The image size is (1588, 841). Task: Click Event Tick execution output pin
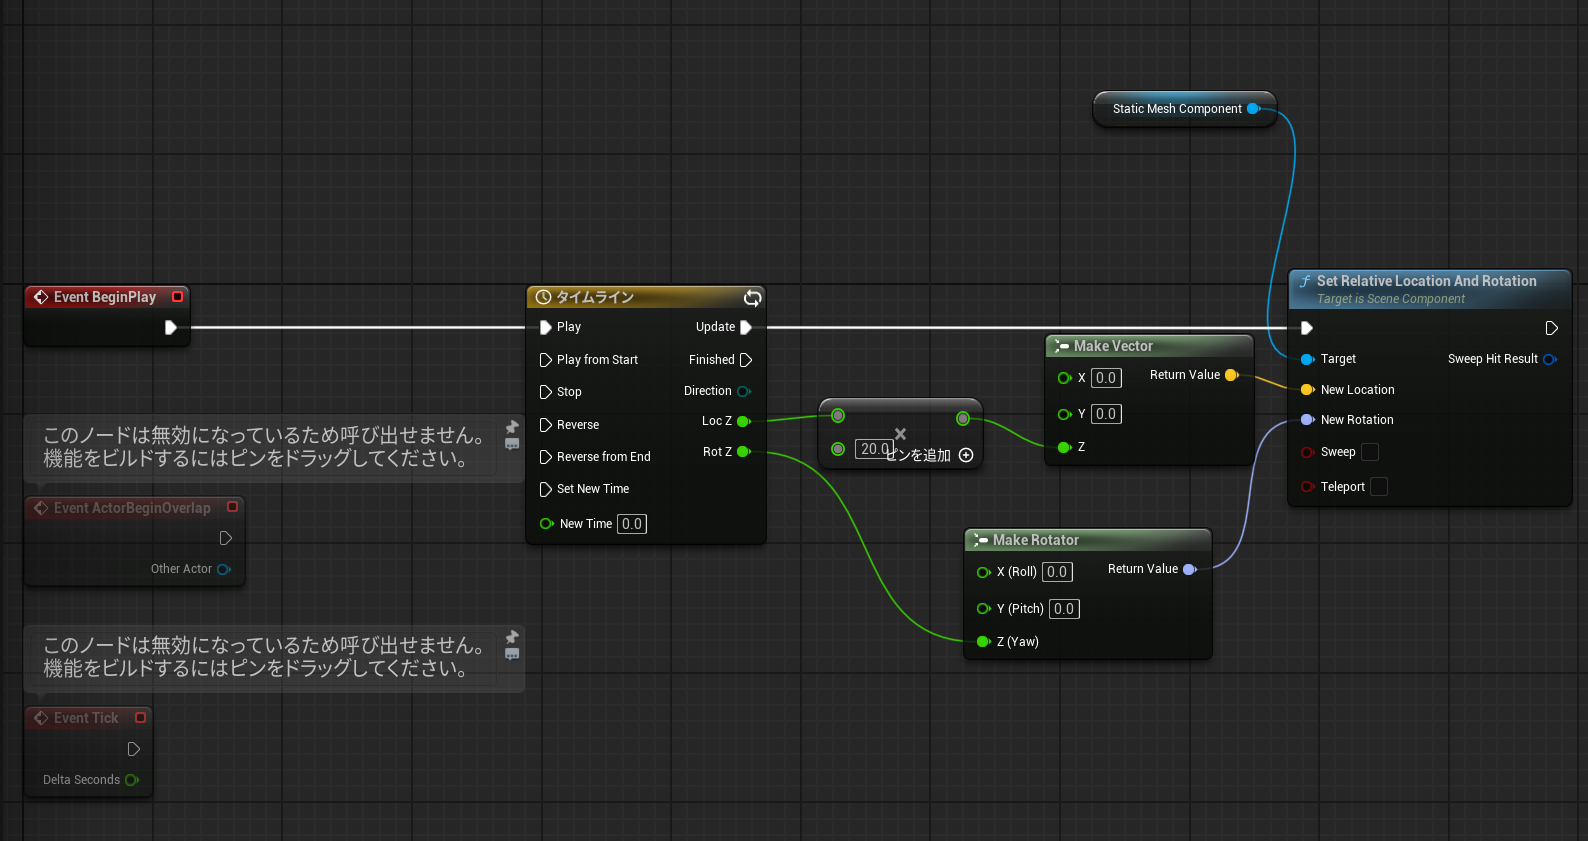click(134, 749)
